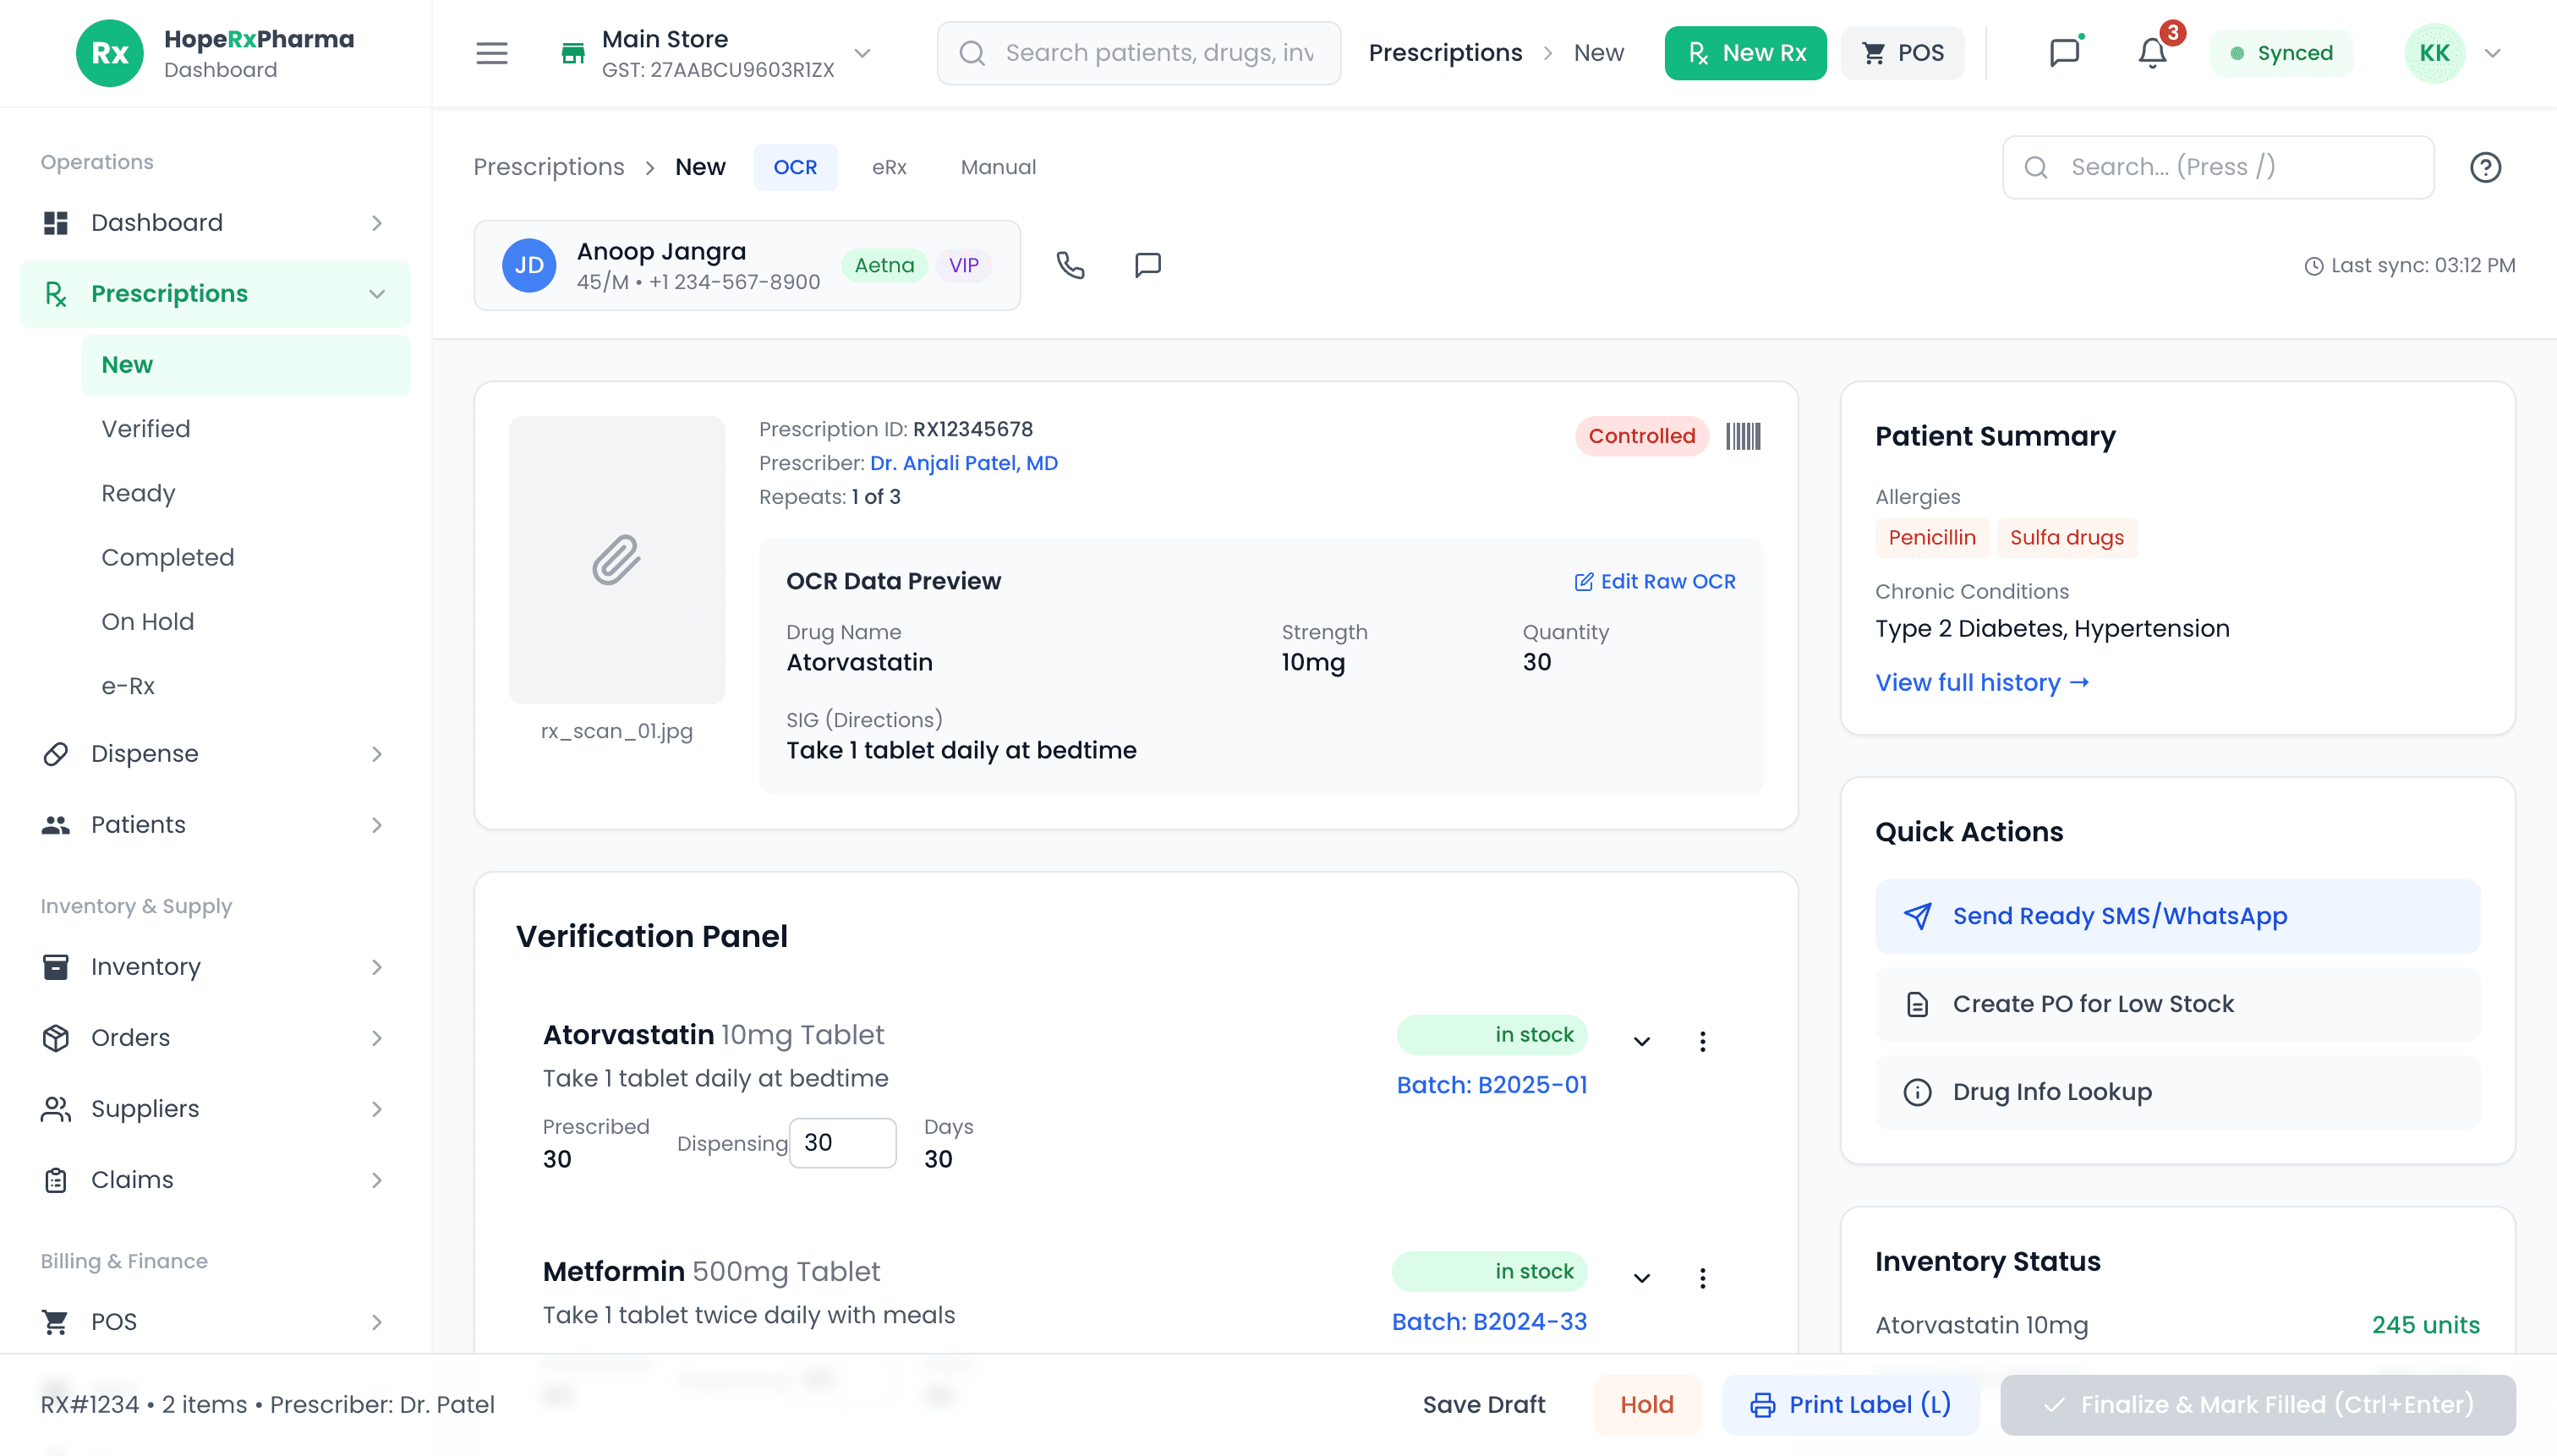The image size is (2557, 1456).
Task: Collapse the Prescriptions sidebar section
Action: point(376,294)
